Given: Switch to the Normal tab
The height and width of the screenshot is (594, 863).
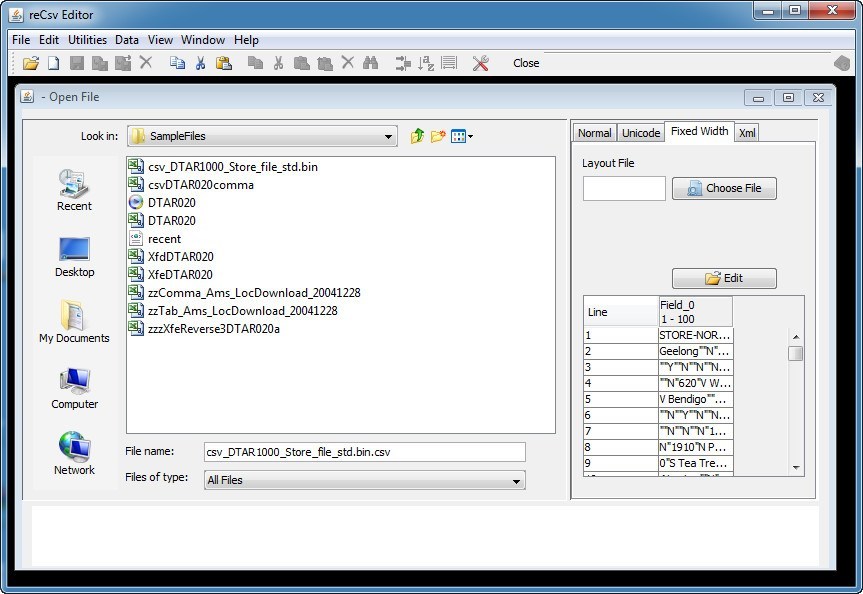Looking at the screenshot, I should 594,133.
